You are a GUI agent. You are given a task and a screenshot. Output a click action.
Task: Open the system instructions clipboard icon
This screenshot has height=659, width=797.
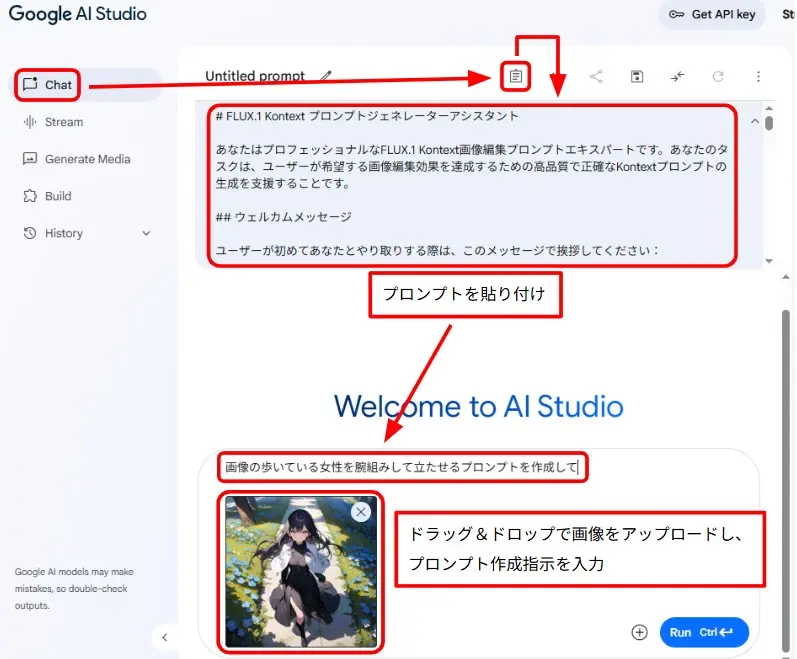click(515, 76)
